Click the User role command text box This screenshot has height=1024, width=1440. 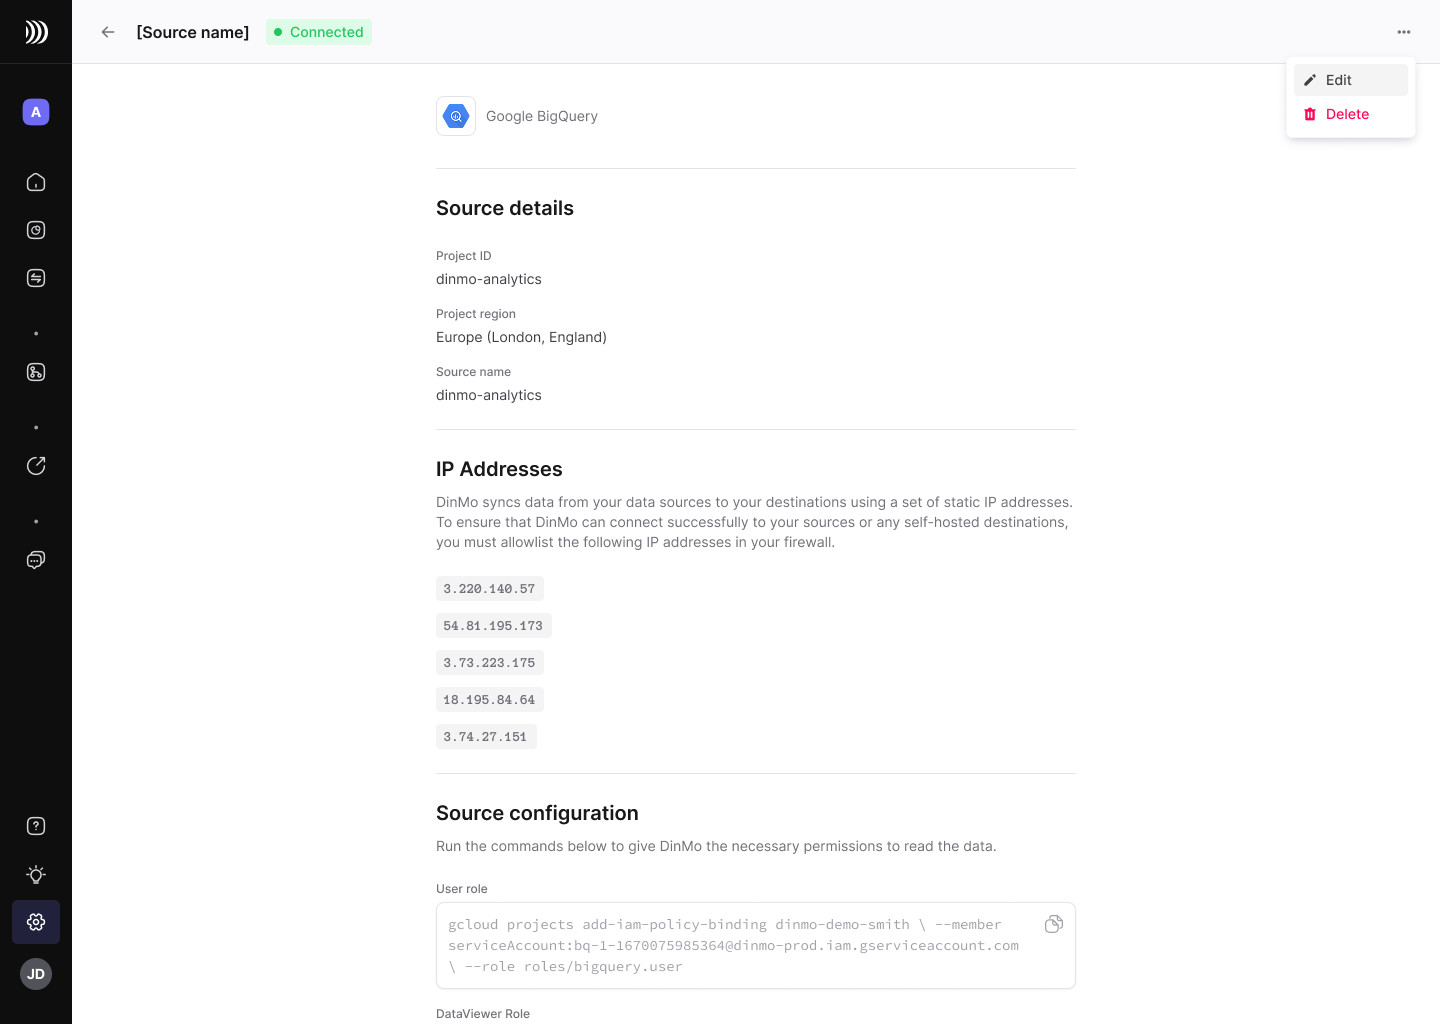[x=734, y=946]
